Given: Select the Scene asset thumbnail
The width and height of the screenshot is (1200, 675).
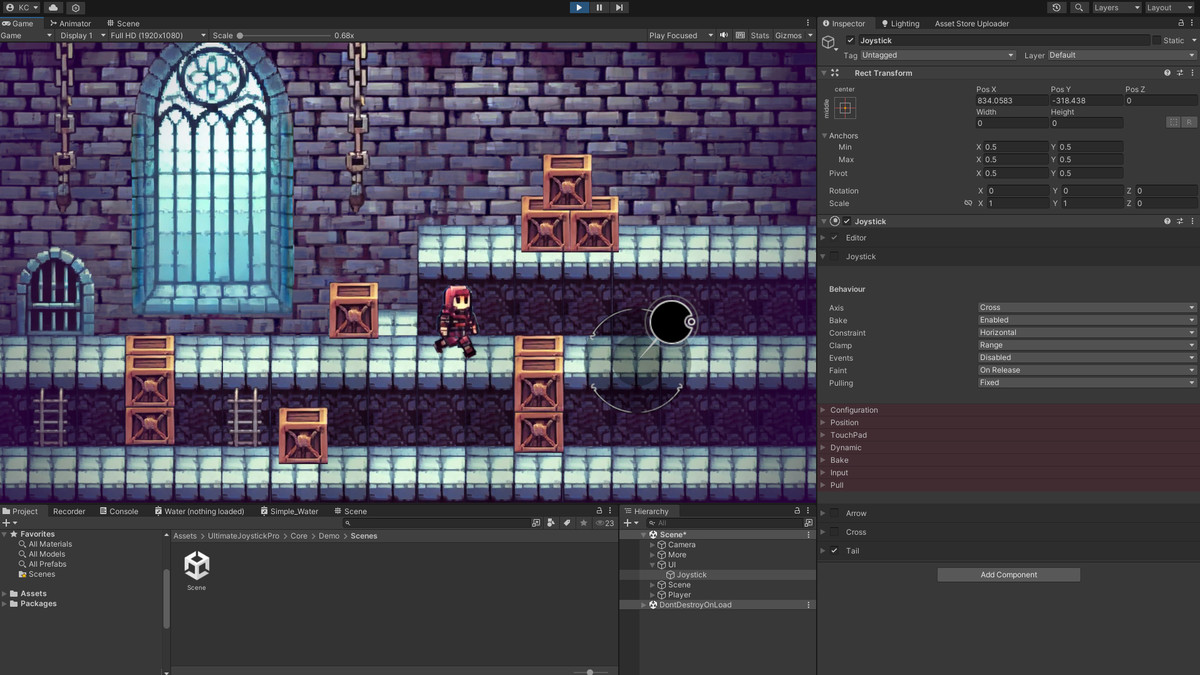Looking at the screenshot, I should [x=197, y=565].
